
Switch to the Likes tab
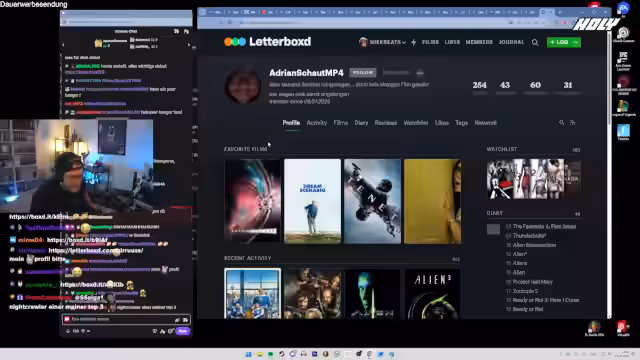(442, 122)
